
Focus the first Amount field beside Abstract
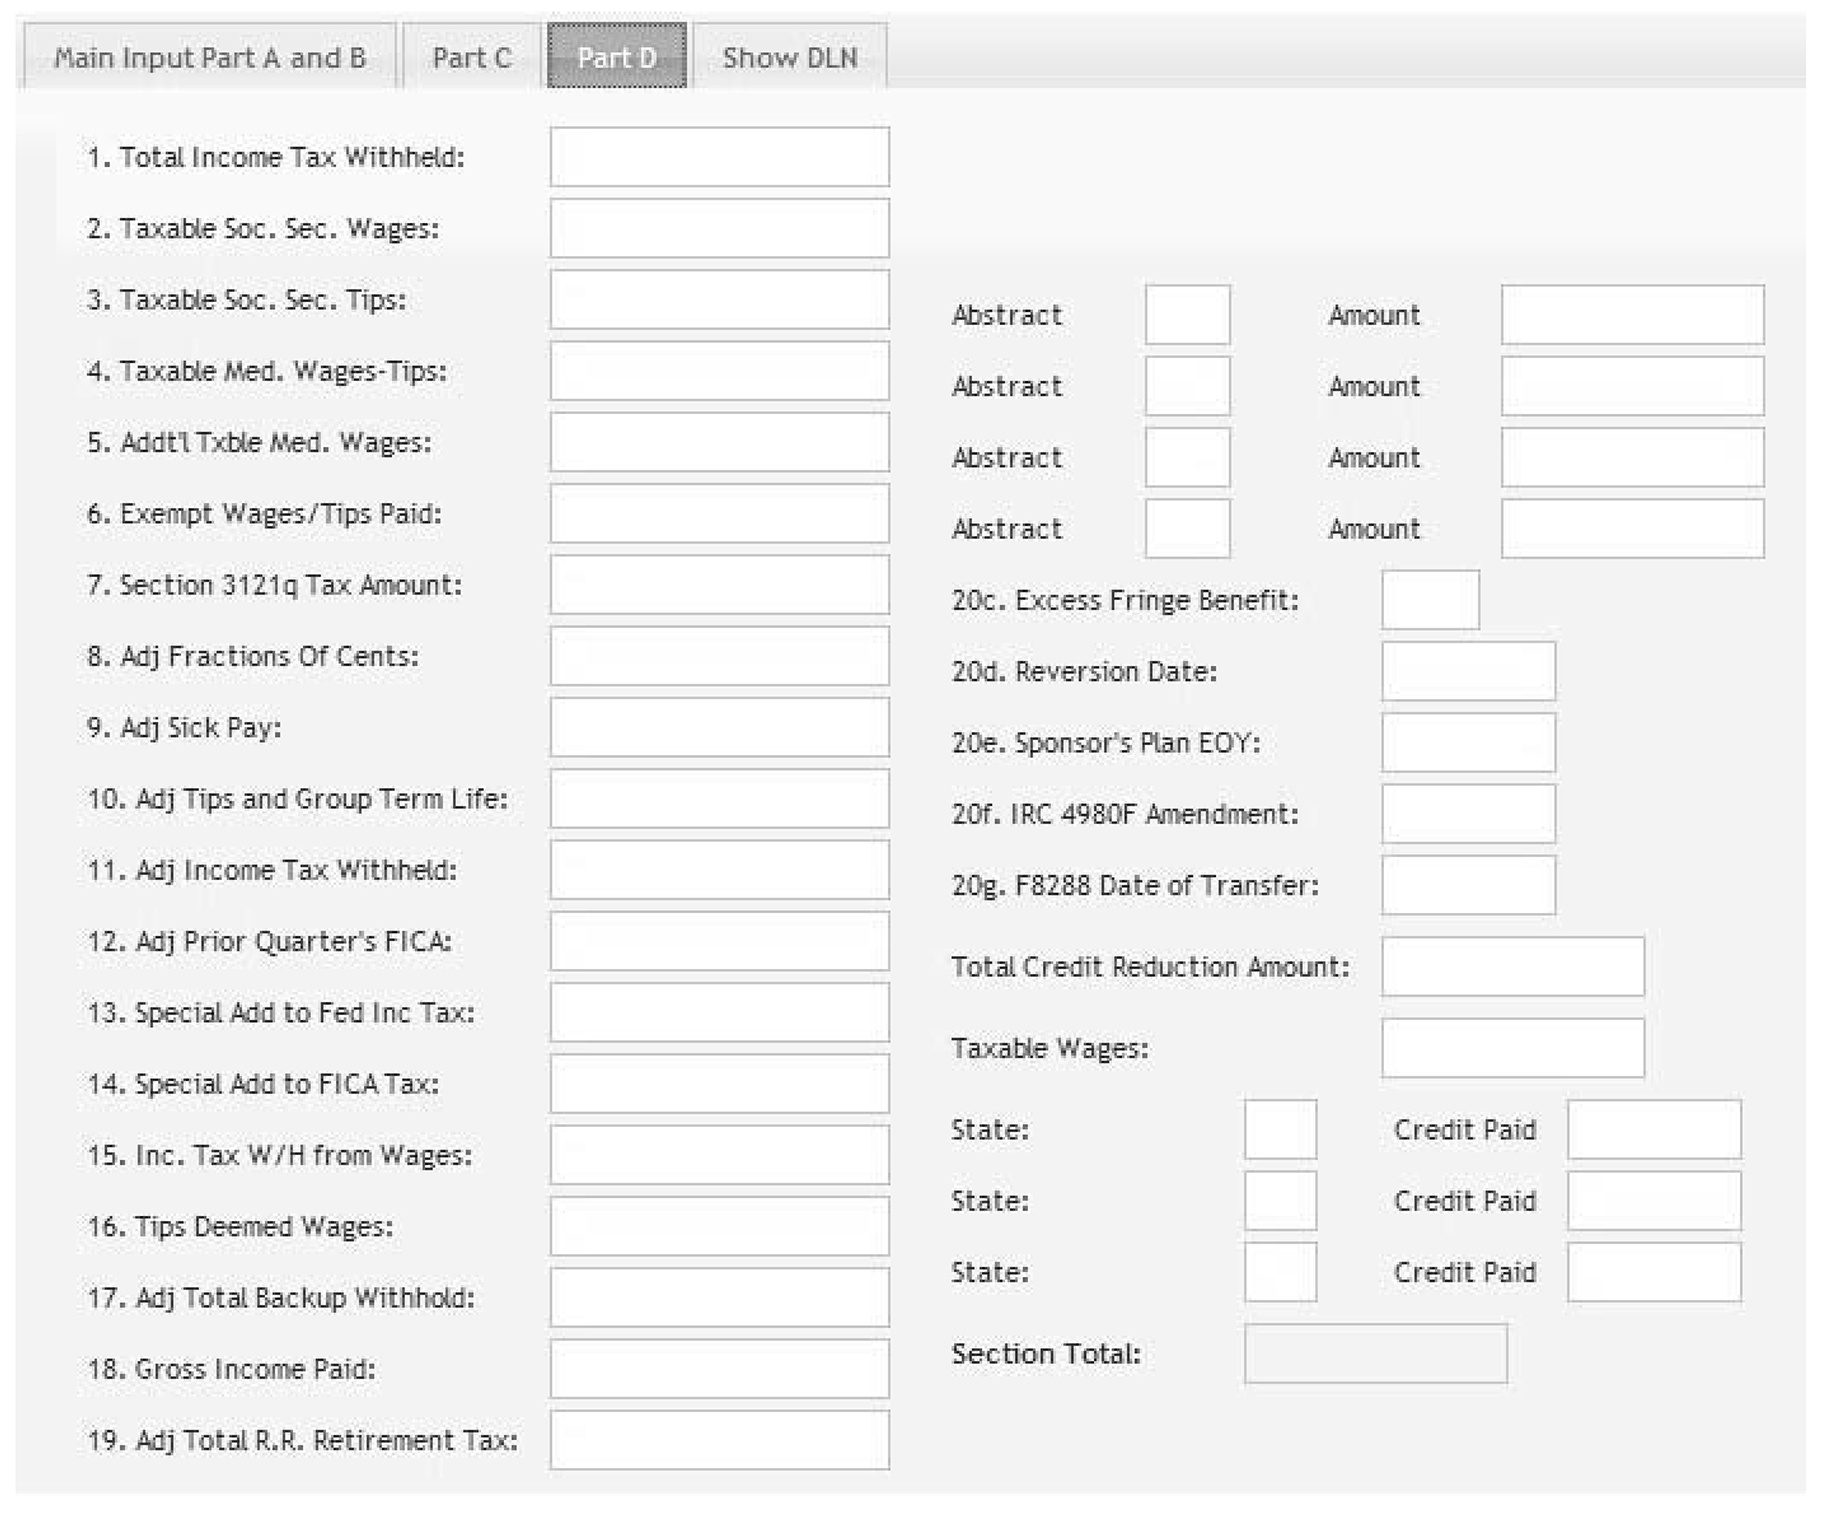(x=1632, y=315)
